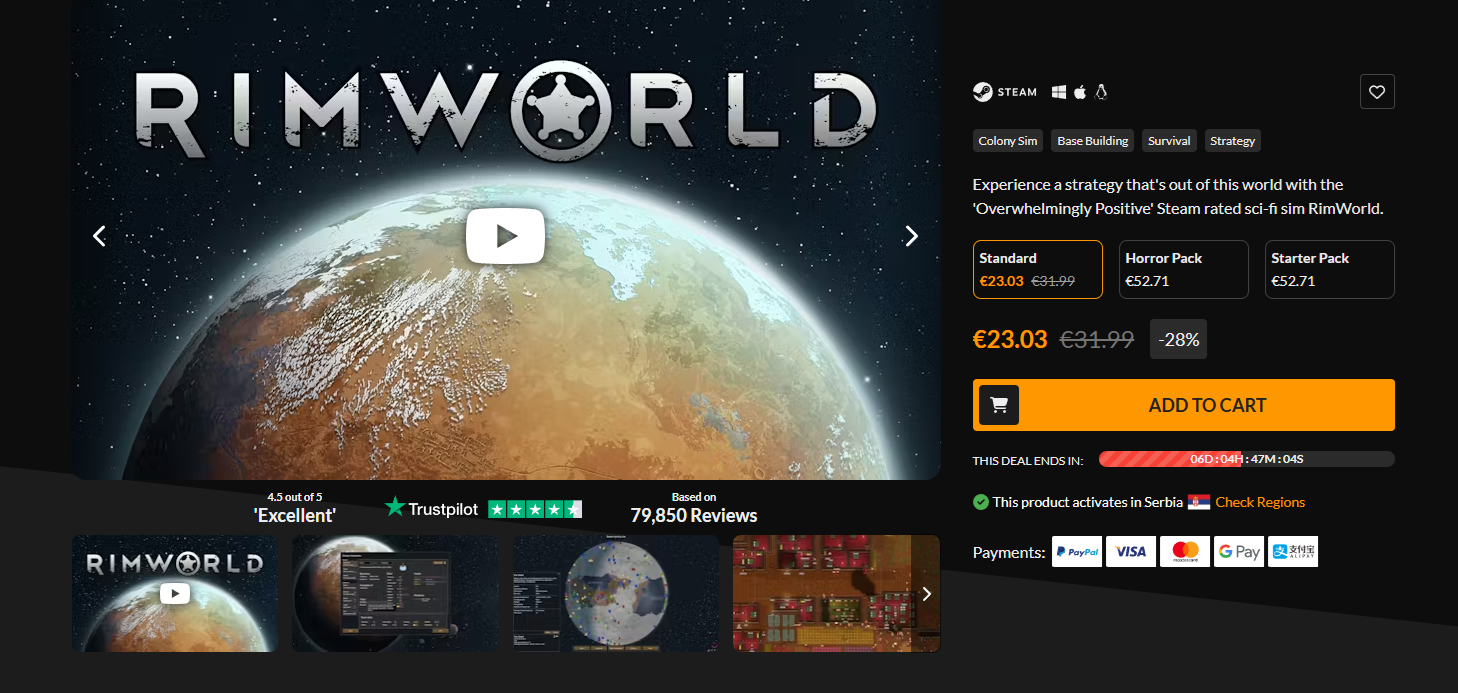
Task: Select the Starter Pack edition
Action: [1330, 269]
